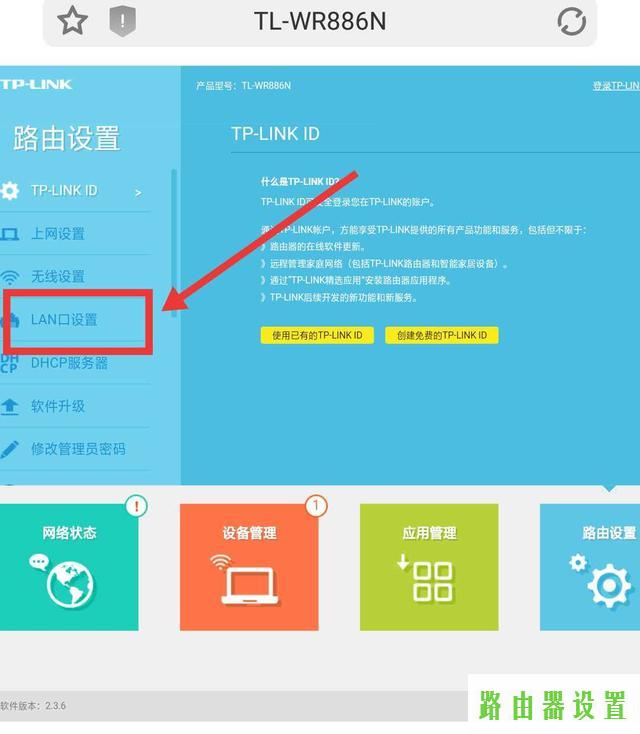Click the 路由设置 sidebar heading
Viewport: 640px width, 734px height.
click(66, 138)
